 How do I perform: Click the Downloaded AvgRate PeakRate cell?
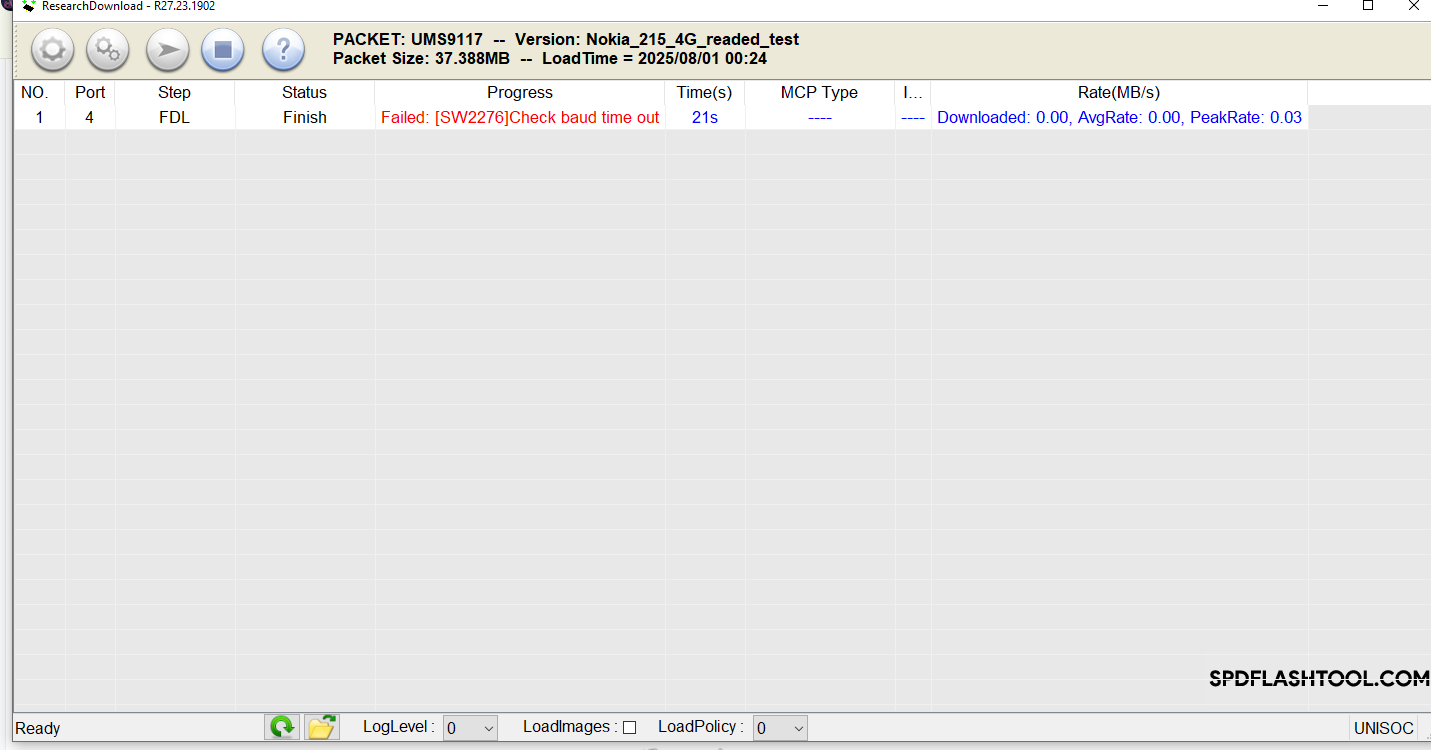1119,117
